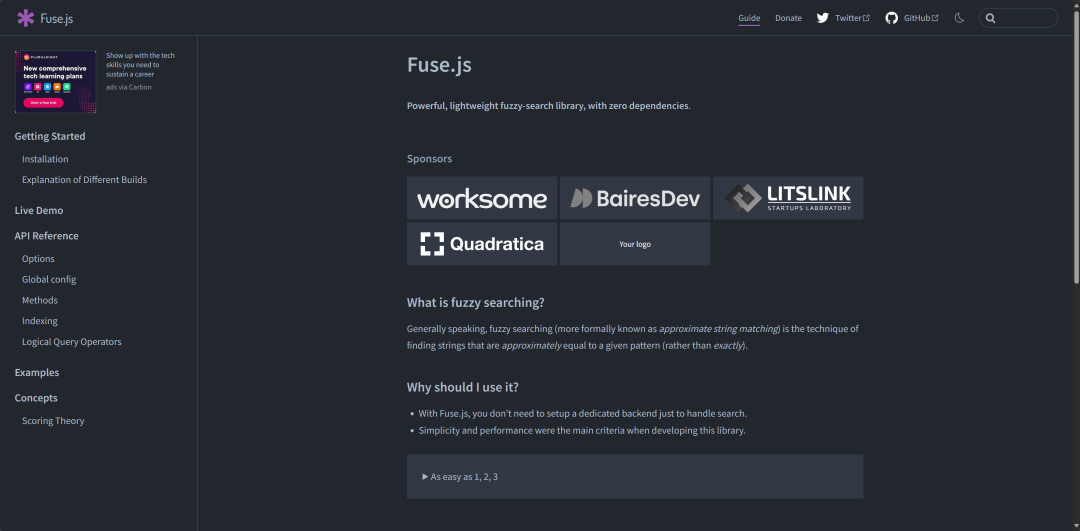Screen dimensions: 1080x531
Task: Go to Installation in the sidebar
Action: point(45,159)
